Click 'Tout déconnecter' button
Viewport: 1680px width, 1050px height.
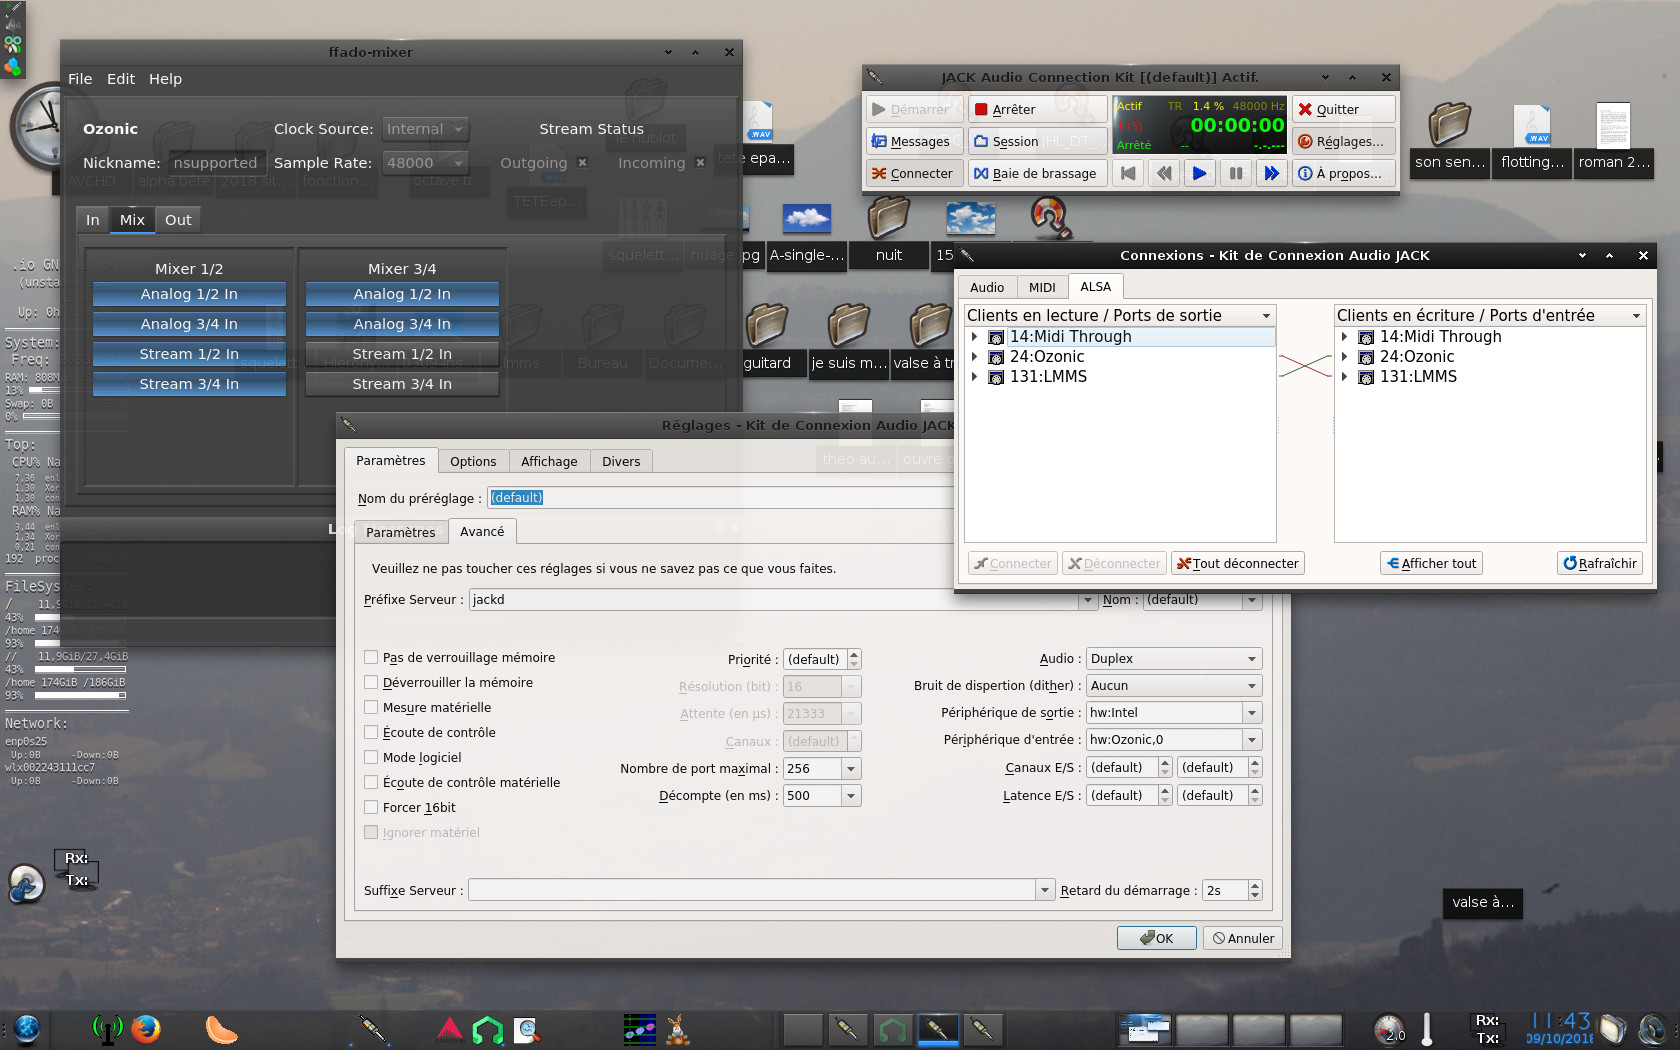1238,563
